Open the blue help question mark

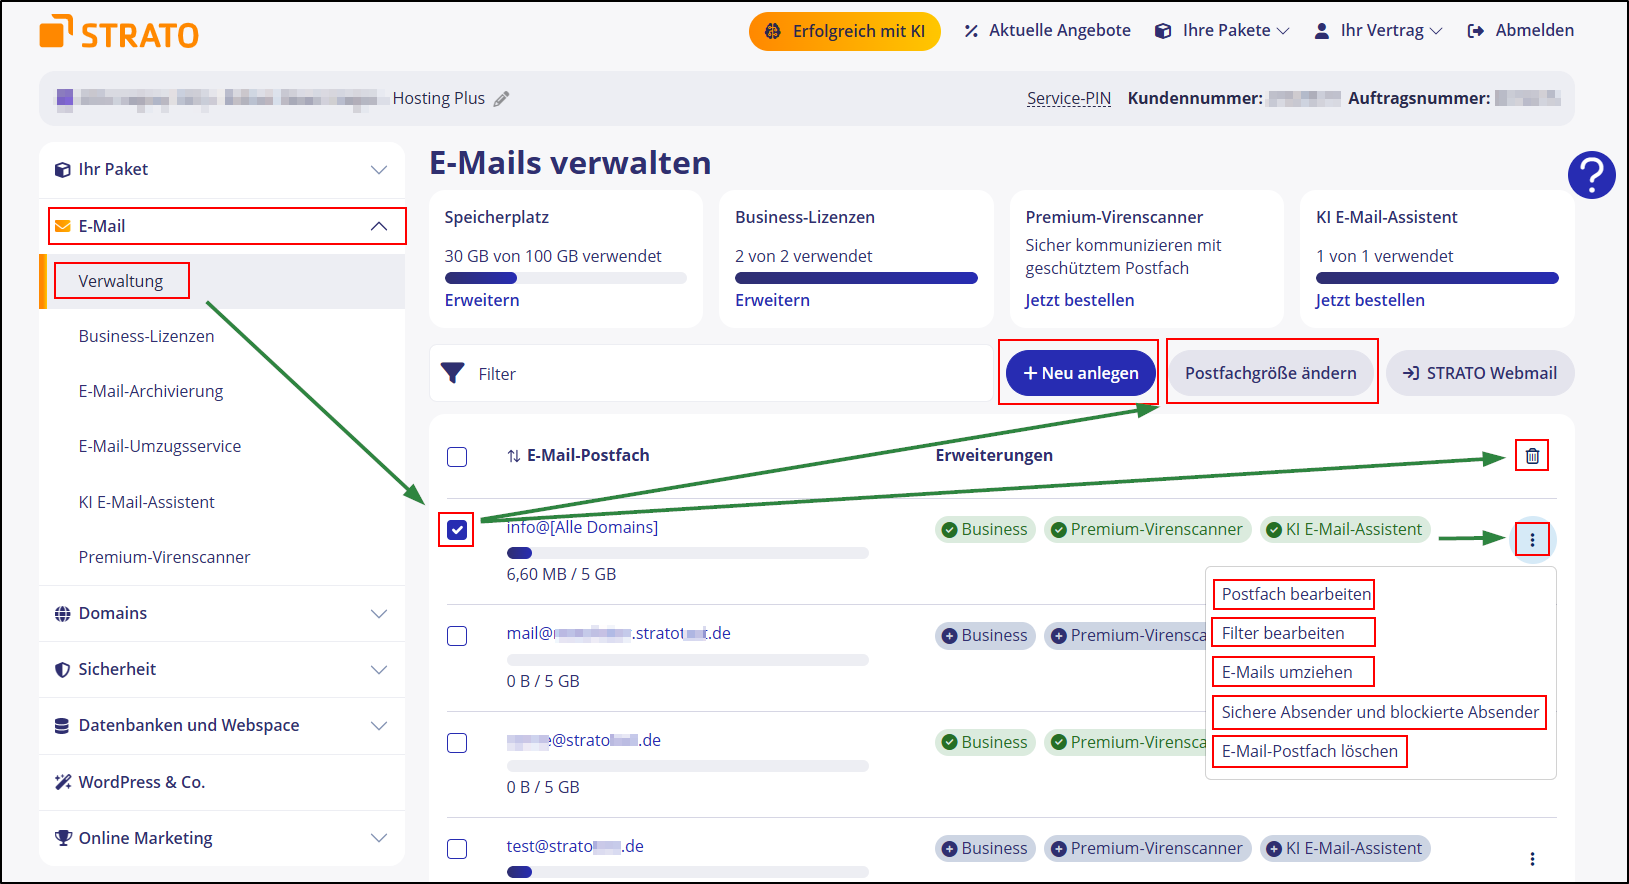[1591, 175]
